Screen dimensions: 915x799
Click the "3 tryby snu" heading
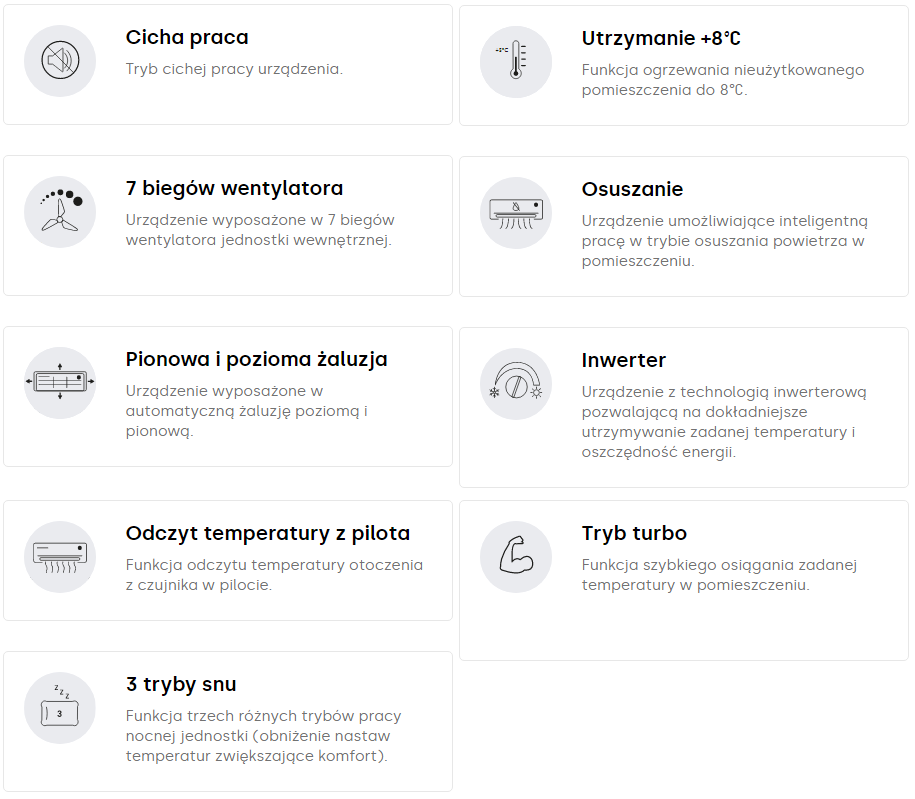pyautogui.click(x=181, y=684)
